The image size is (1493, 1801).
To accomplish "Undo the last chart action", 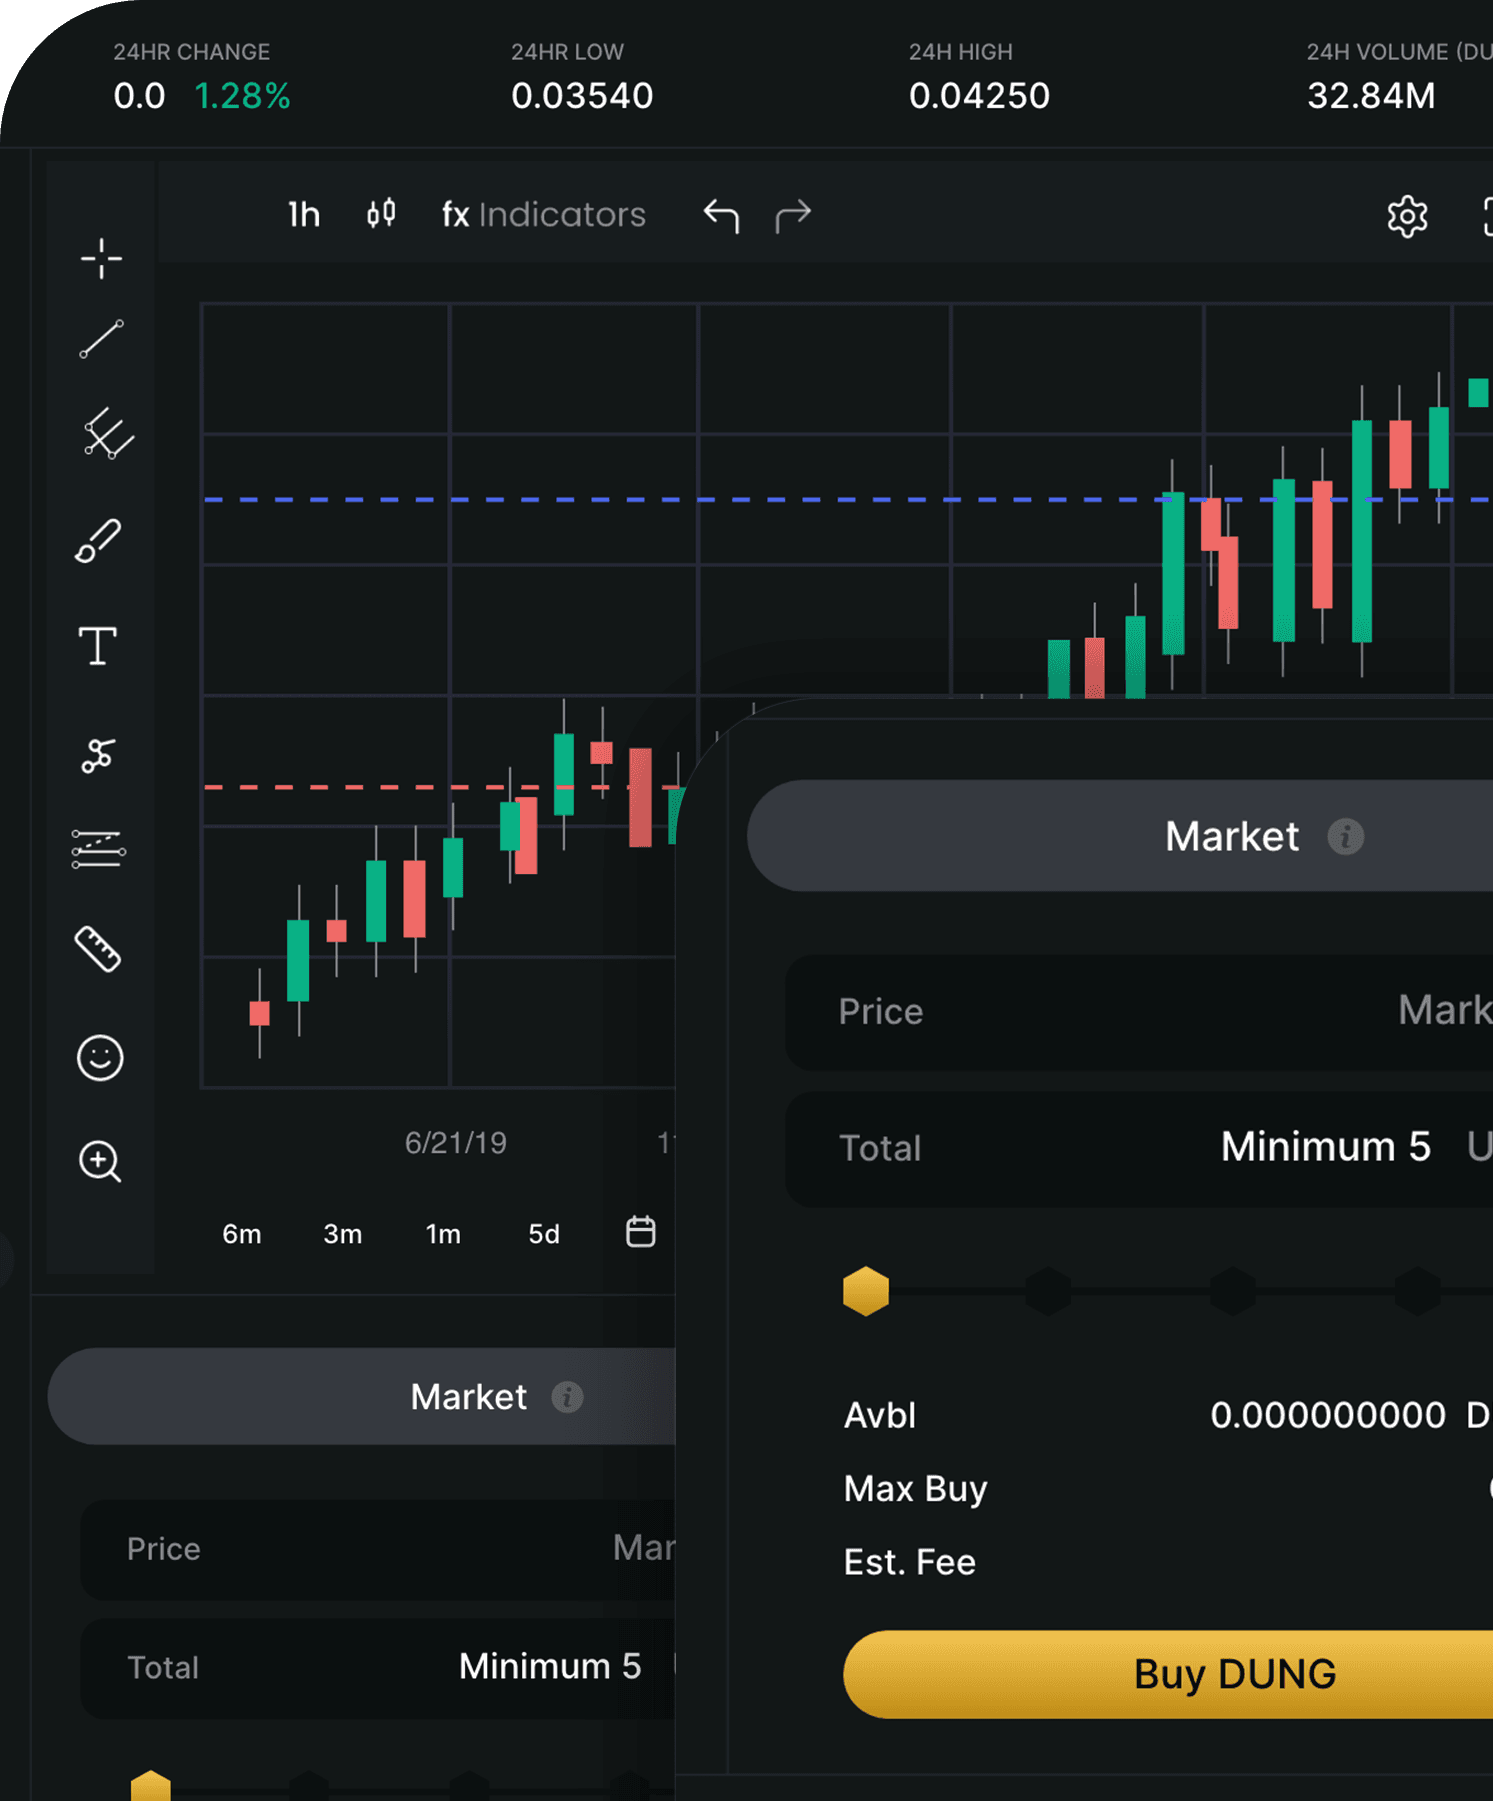I will pos(722,215).
